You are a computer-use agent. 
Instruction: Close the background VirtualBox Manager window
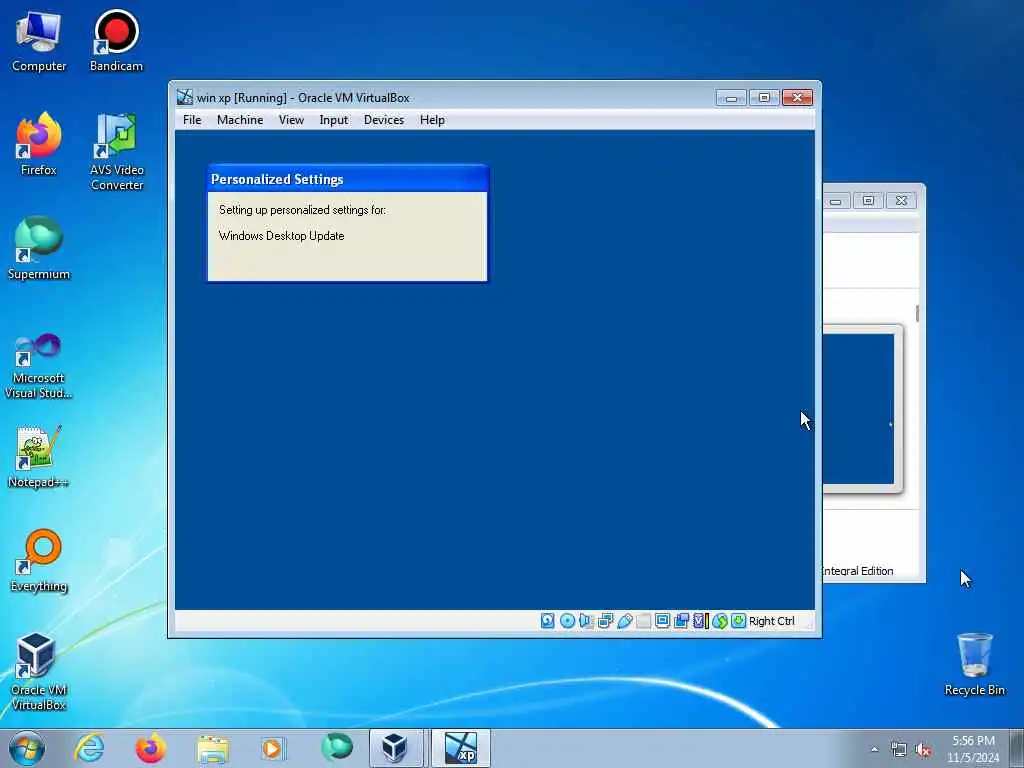click(901, 200)
